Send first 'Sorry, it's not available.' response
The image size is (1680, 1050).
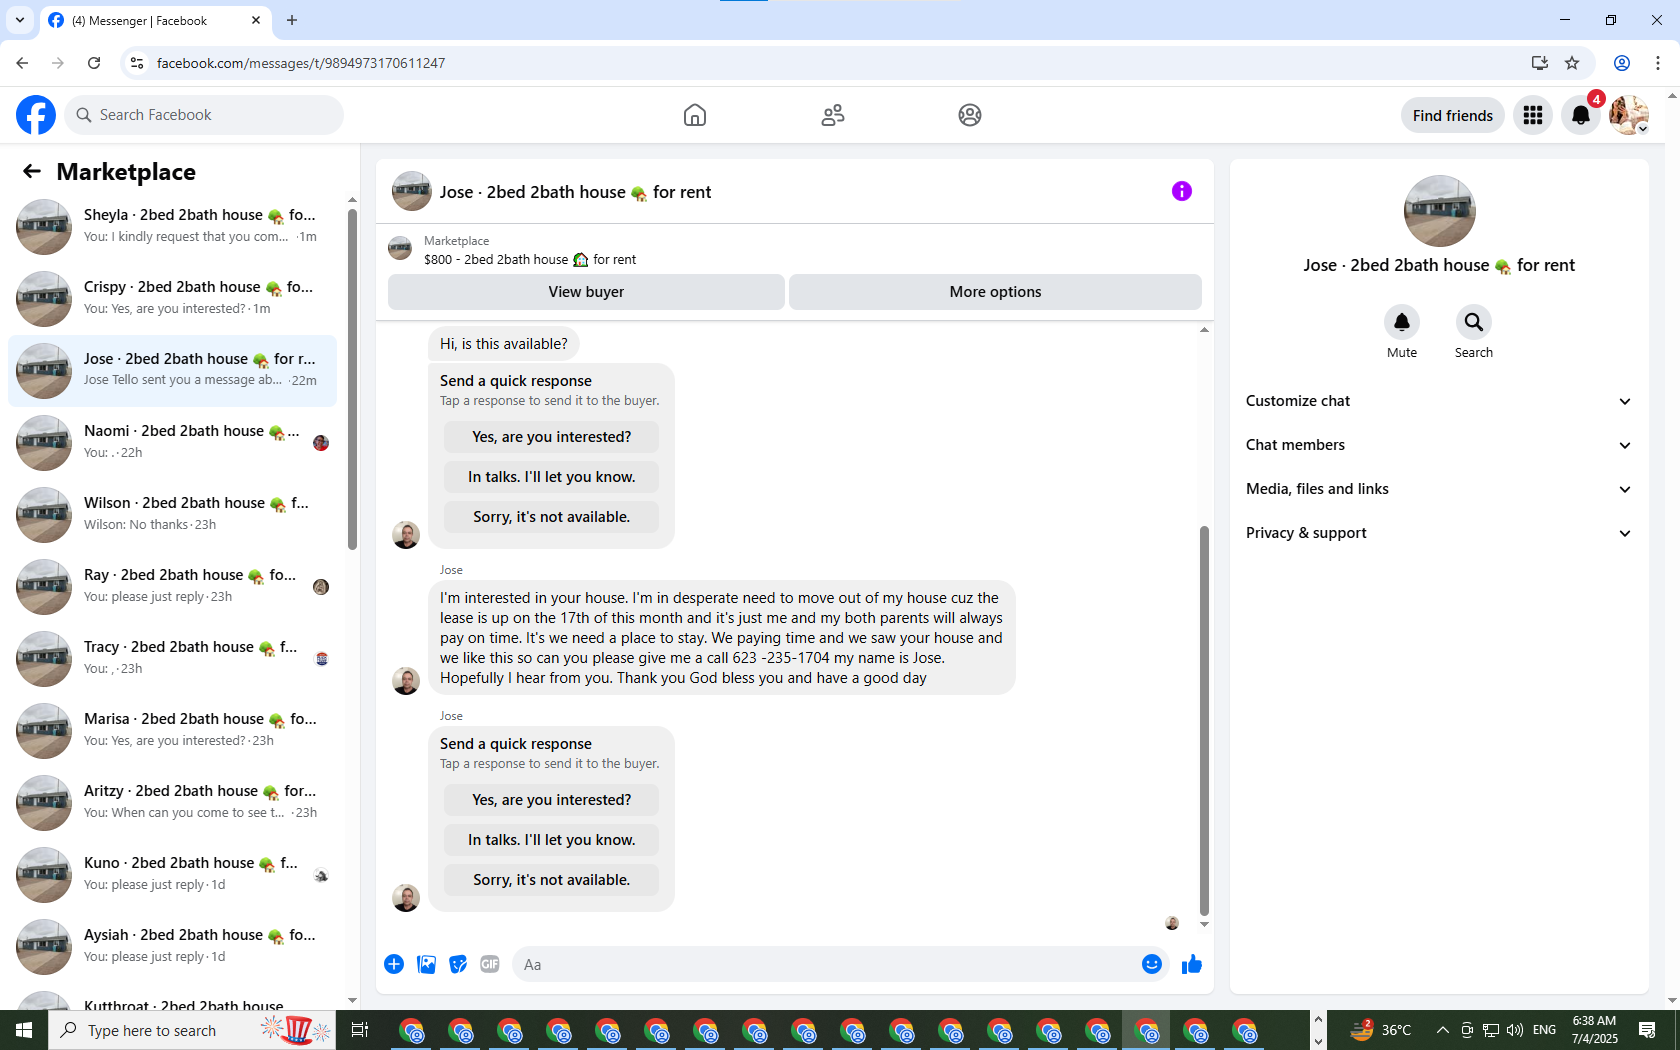click(x=552, y=517)
